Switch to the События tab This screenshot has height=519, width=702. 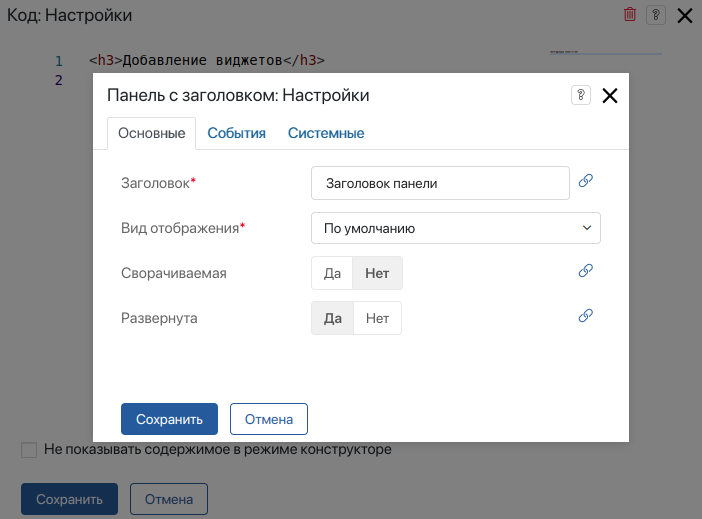tap(236, 133)
